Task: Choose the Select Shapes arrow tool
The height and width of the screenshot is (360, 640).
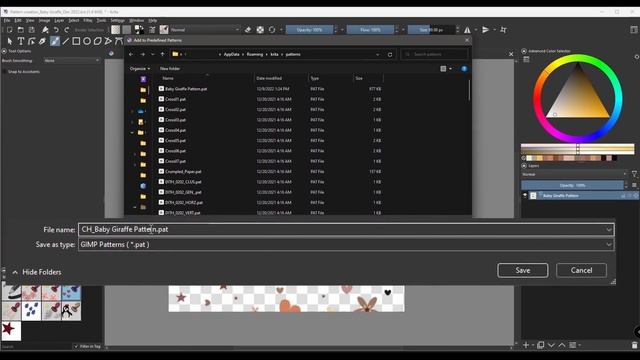Action: tap(10, 41)
